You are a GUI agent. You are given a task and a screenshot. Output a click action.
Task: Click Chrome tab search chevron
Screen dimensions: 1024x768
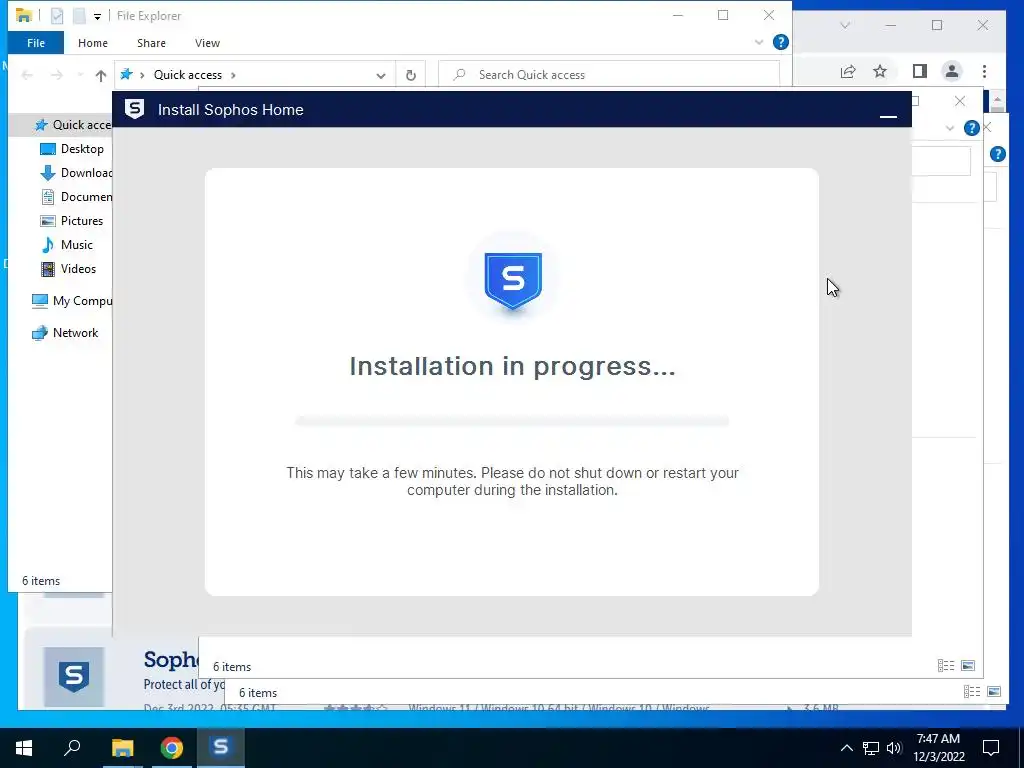[844, 25]
